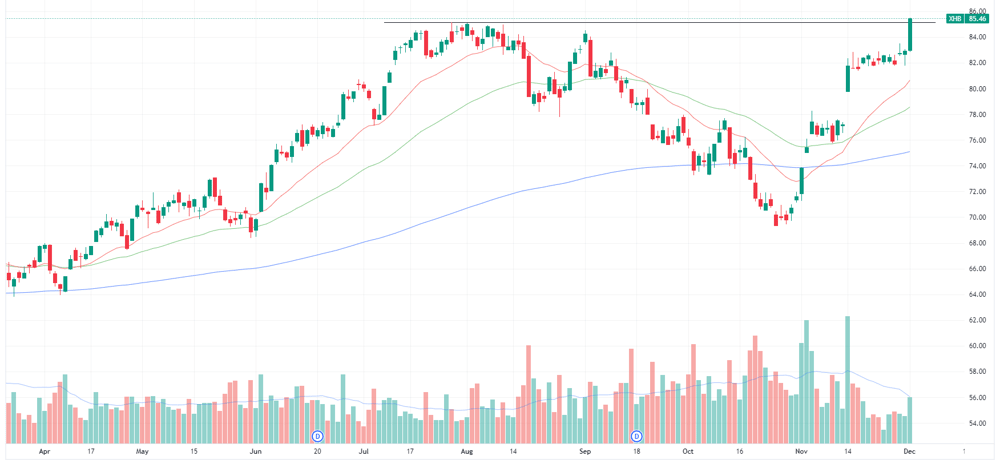Select right end of blue long-term moving average

coord(908,152)
